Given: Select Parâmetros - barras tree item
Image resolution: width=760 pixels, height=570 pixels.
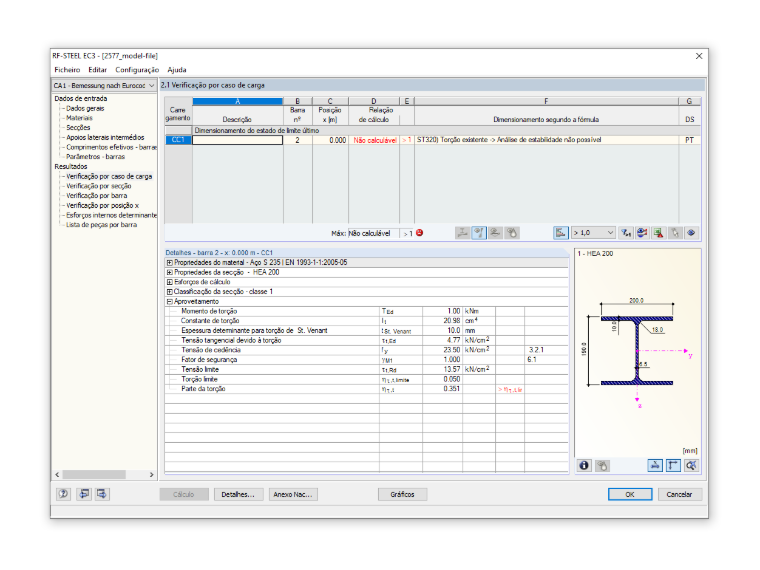Looking at the screenshot, I should pos(95,157).
